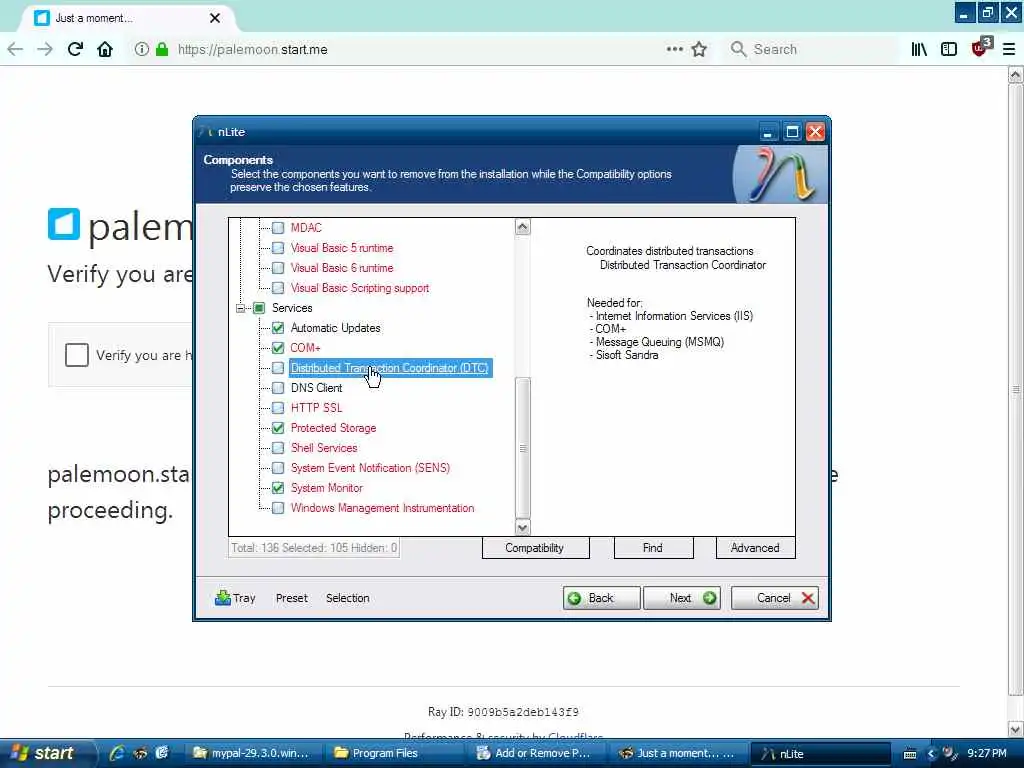Cancel the nLite wizard
Screen dimensions: 1024x768
775,598
